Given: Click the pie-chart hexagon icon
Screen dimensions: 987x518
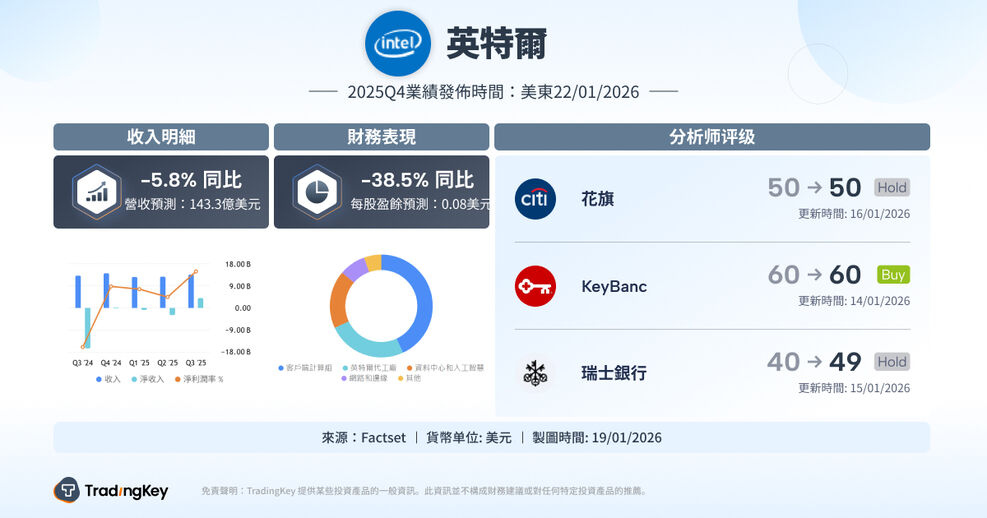Looking at the screenshot, I should click(318, 192).
